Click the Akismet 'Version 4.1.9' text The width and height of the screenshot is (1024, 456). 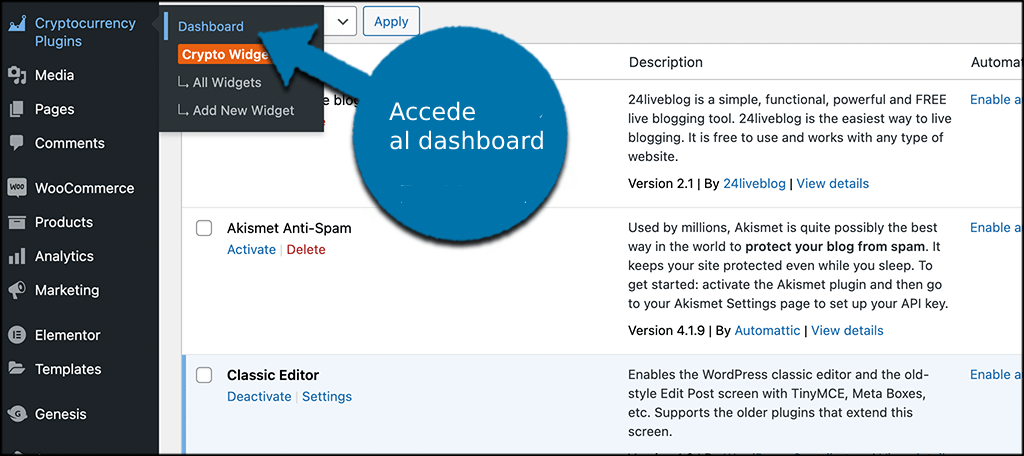(666, 331)
